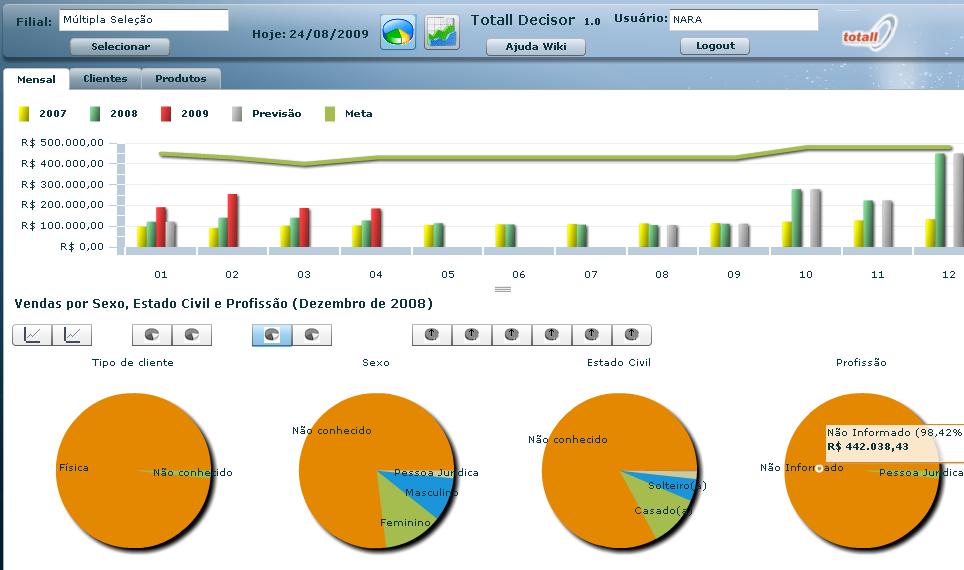Switch to the Clientes tab

pos(105,79)
